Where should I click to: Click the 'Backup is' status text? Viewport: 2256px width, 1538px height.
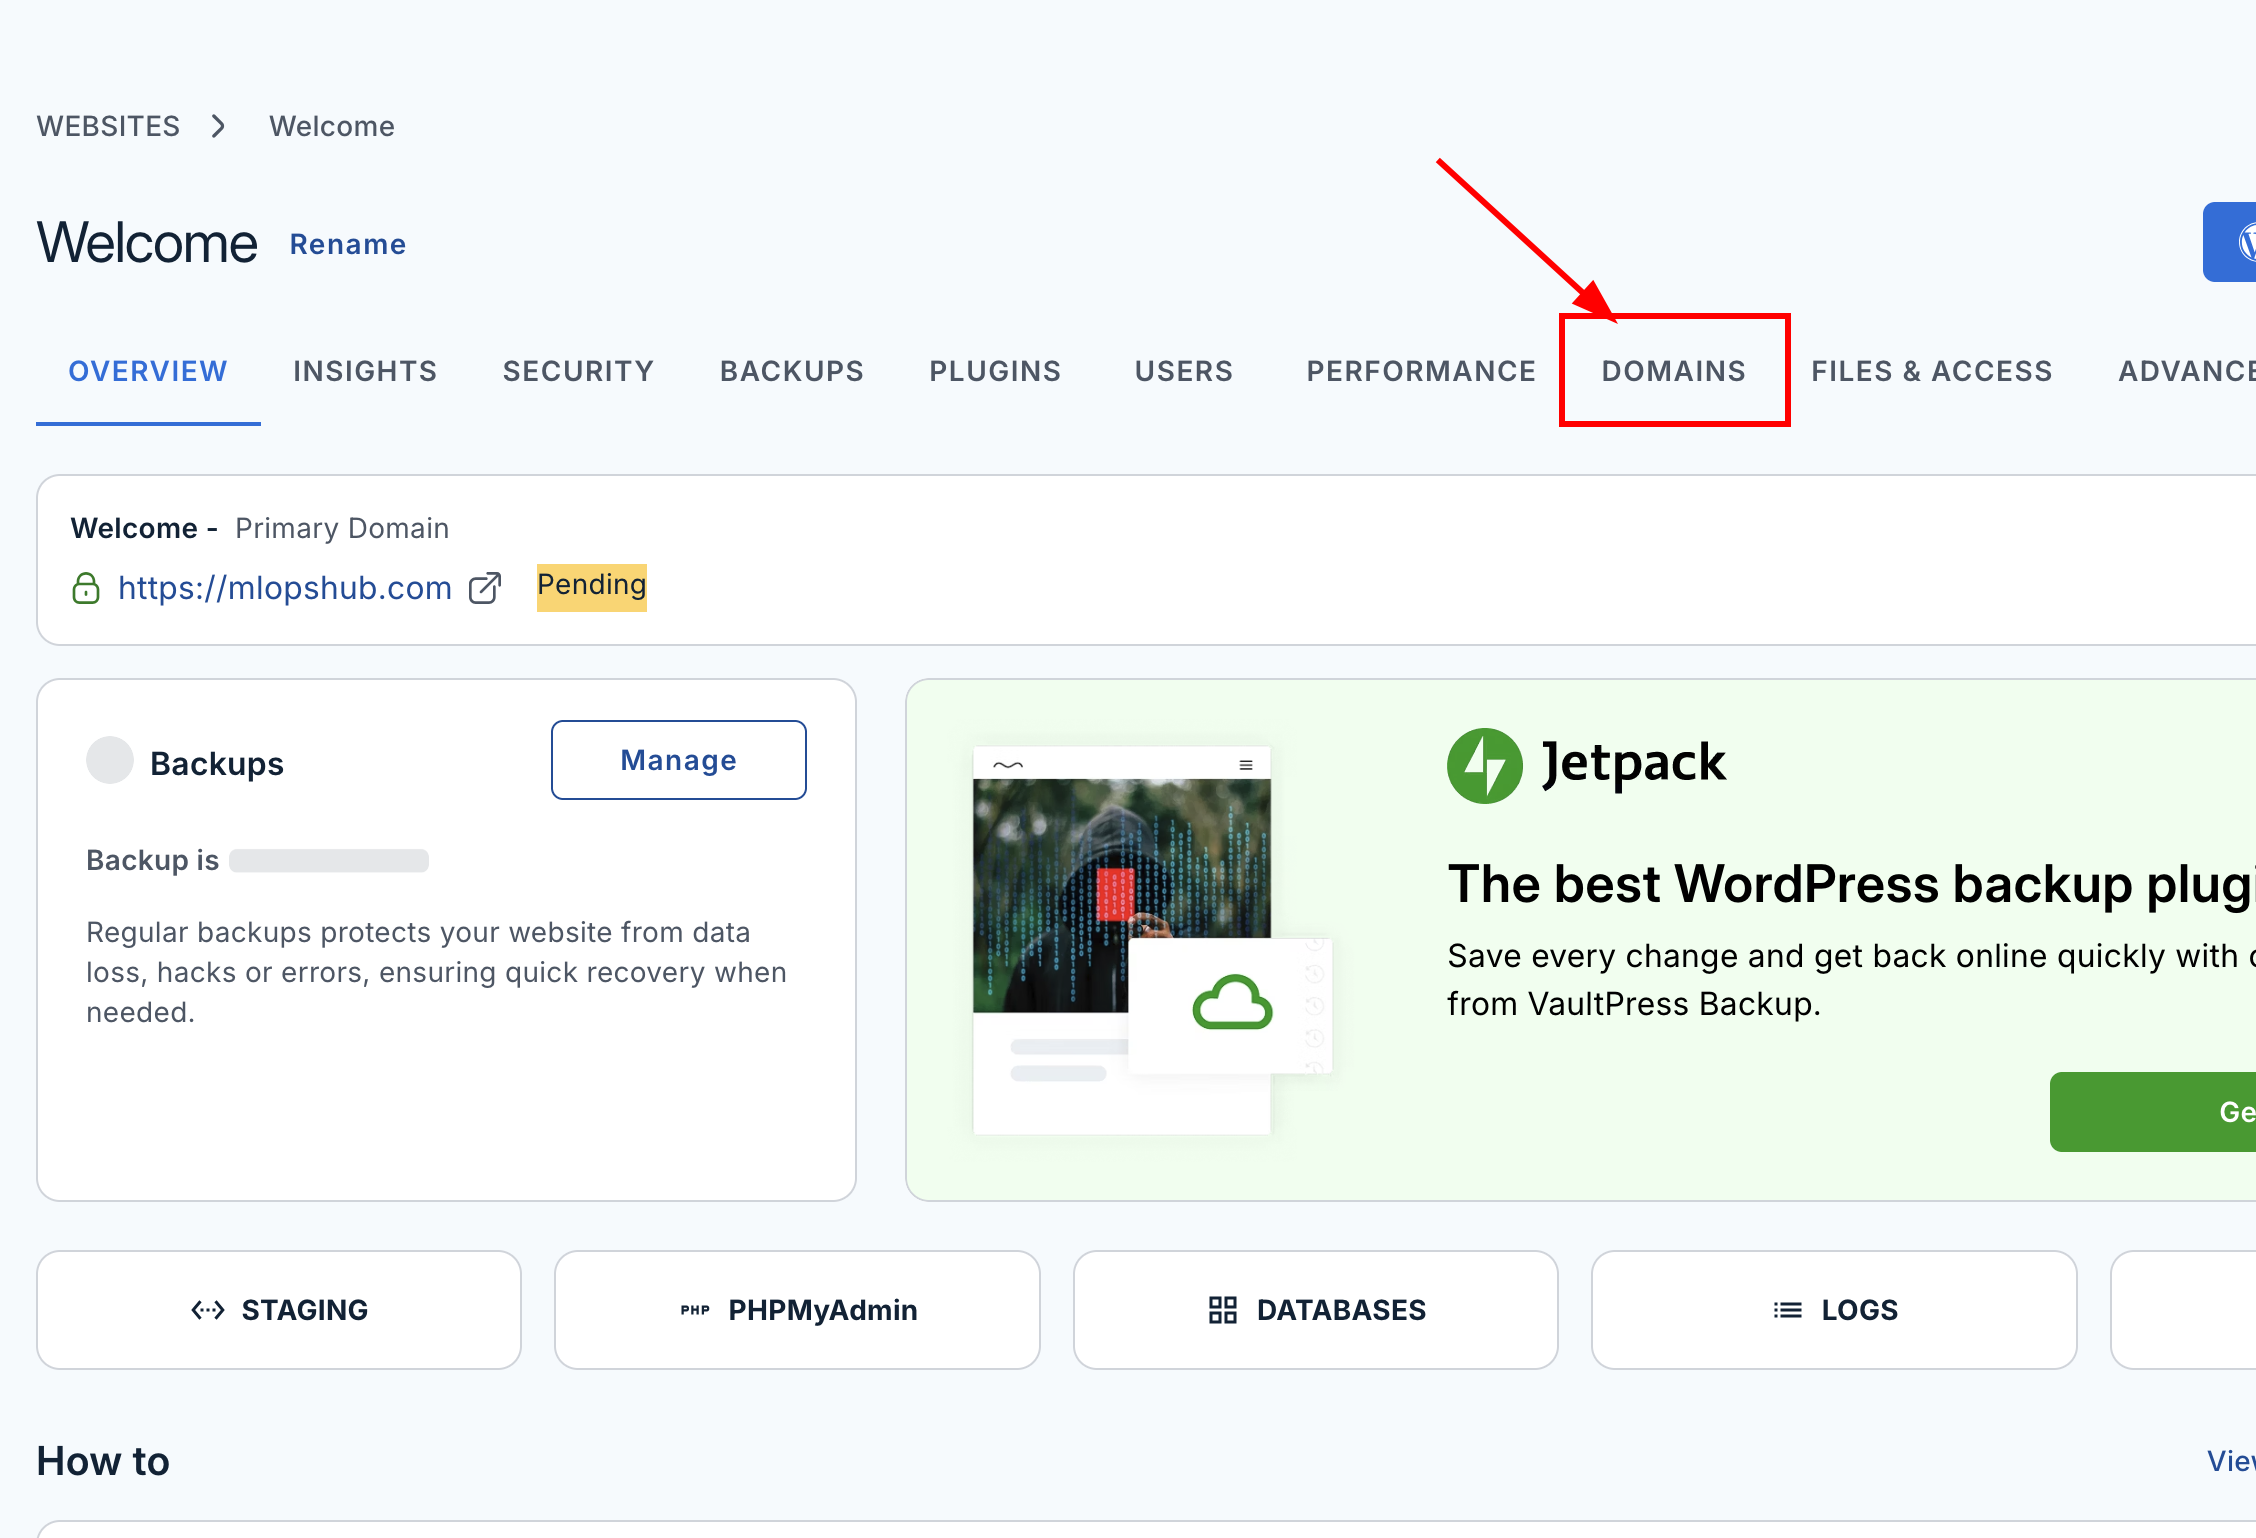click(x=152, y=860)
